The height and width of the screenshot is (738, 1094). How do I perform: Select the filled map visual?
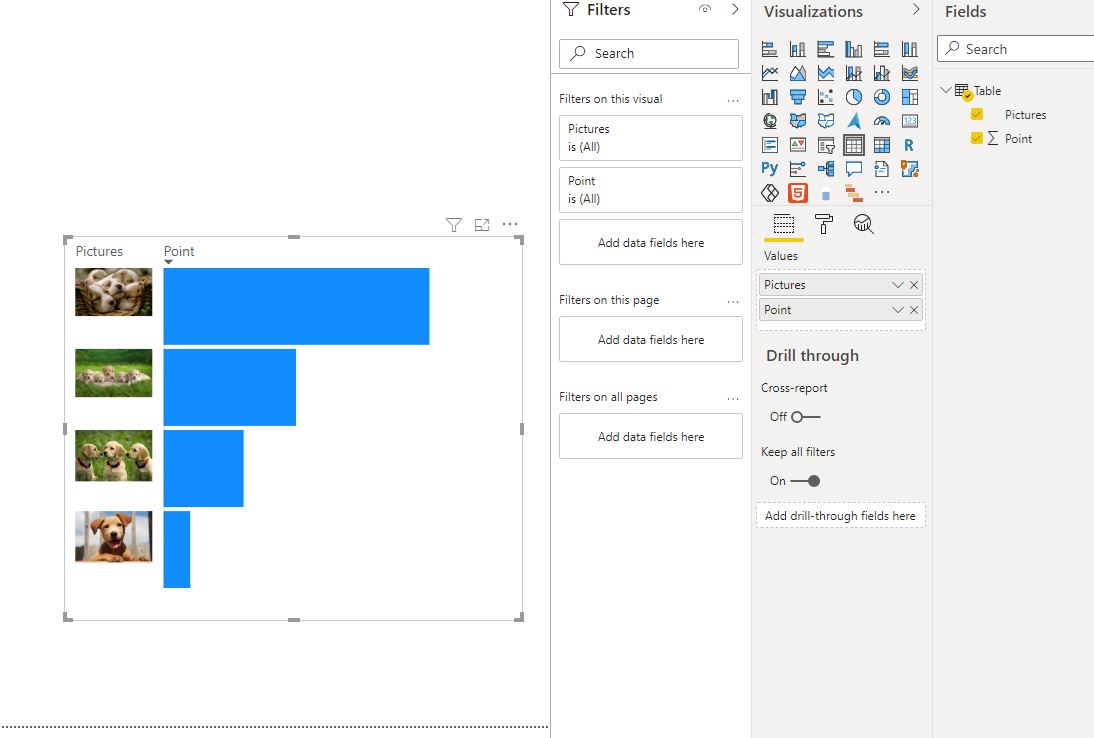797,121
